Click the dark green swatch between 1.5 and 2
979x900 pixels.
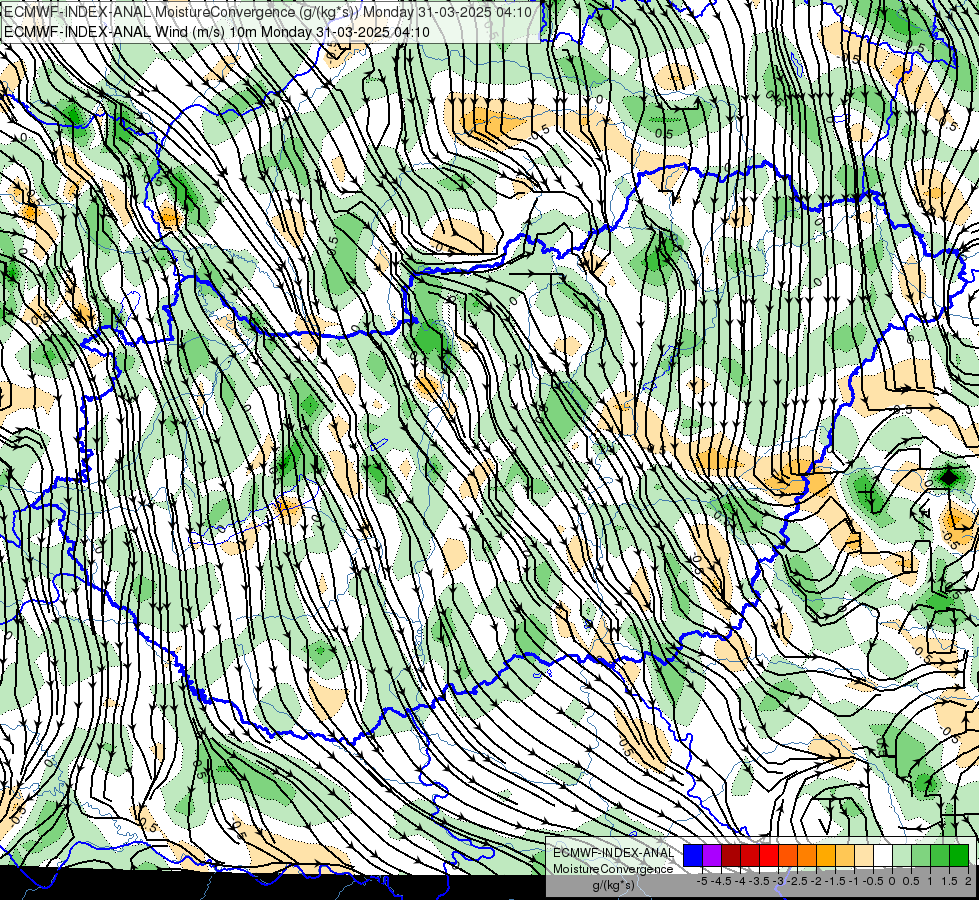point(959,856)
